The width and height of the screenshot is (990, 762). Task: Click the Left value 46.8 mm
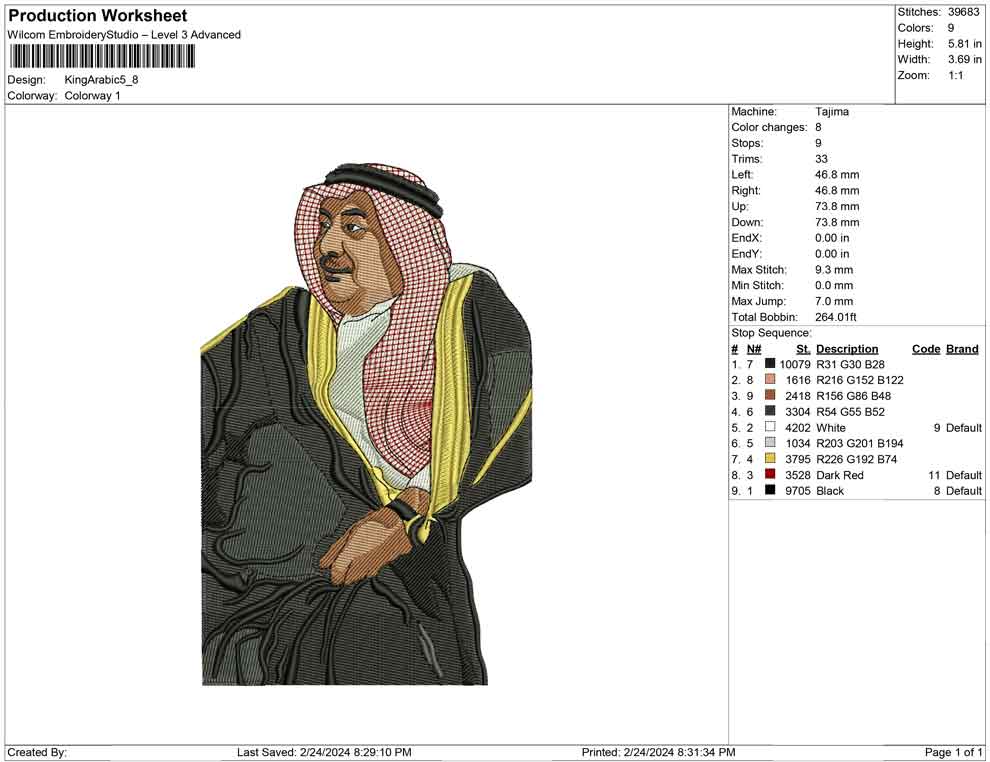pyautogui.click(x=837, y=175)
